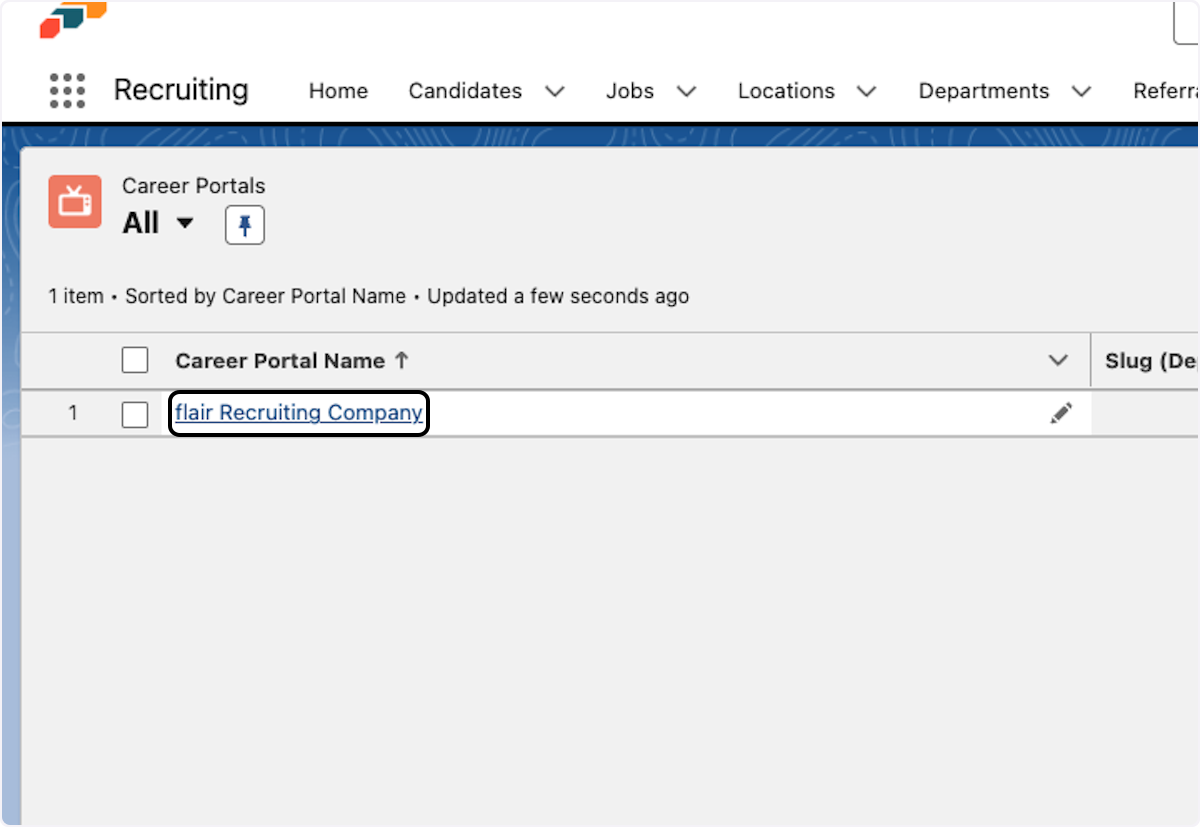
Task: Go to the Locations tab
Action: pos(786,91)
